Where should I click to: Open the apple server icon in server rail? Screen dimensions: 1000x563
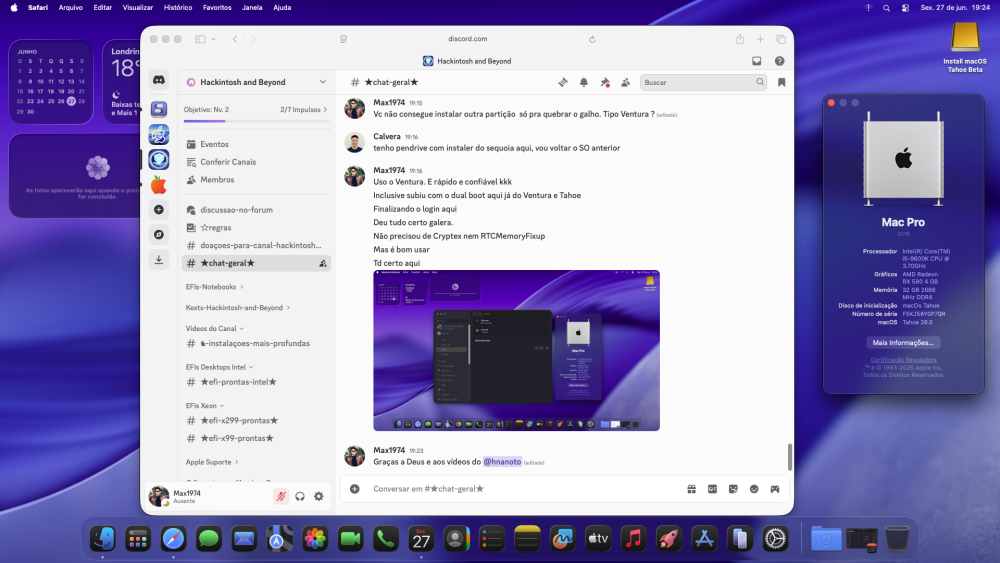click(159, 185)
